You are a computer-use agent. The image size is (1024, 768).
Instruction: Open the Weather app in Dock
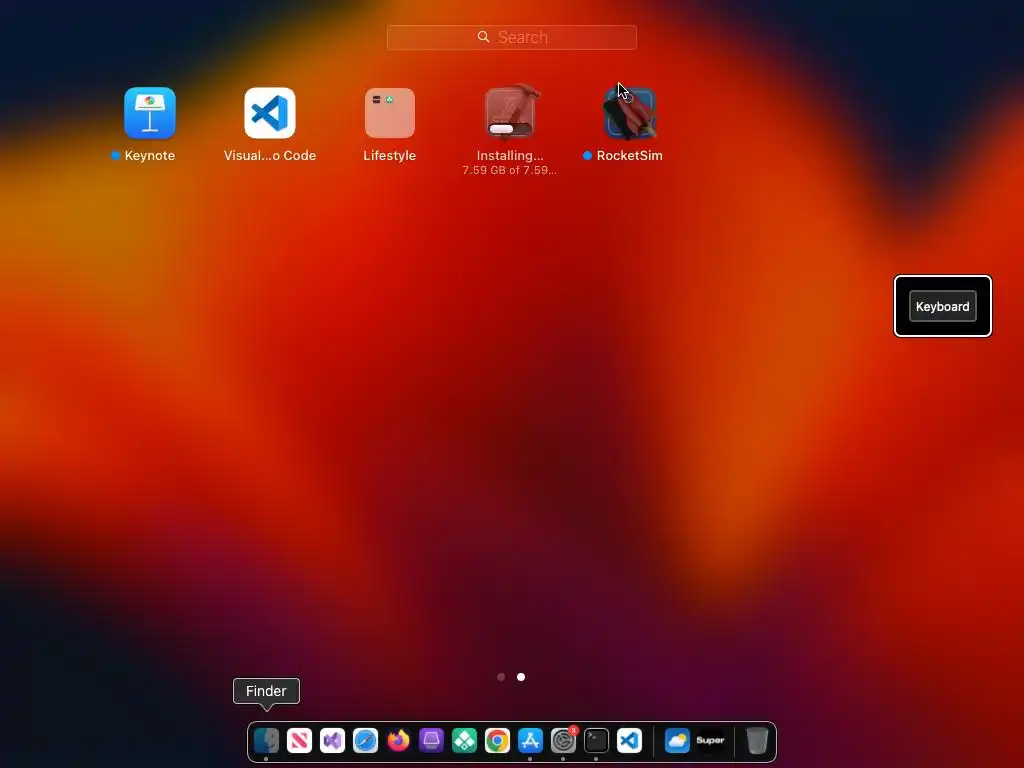[x=677, y=741]
